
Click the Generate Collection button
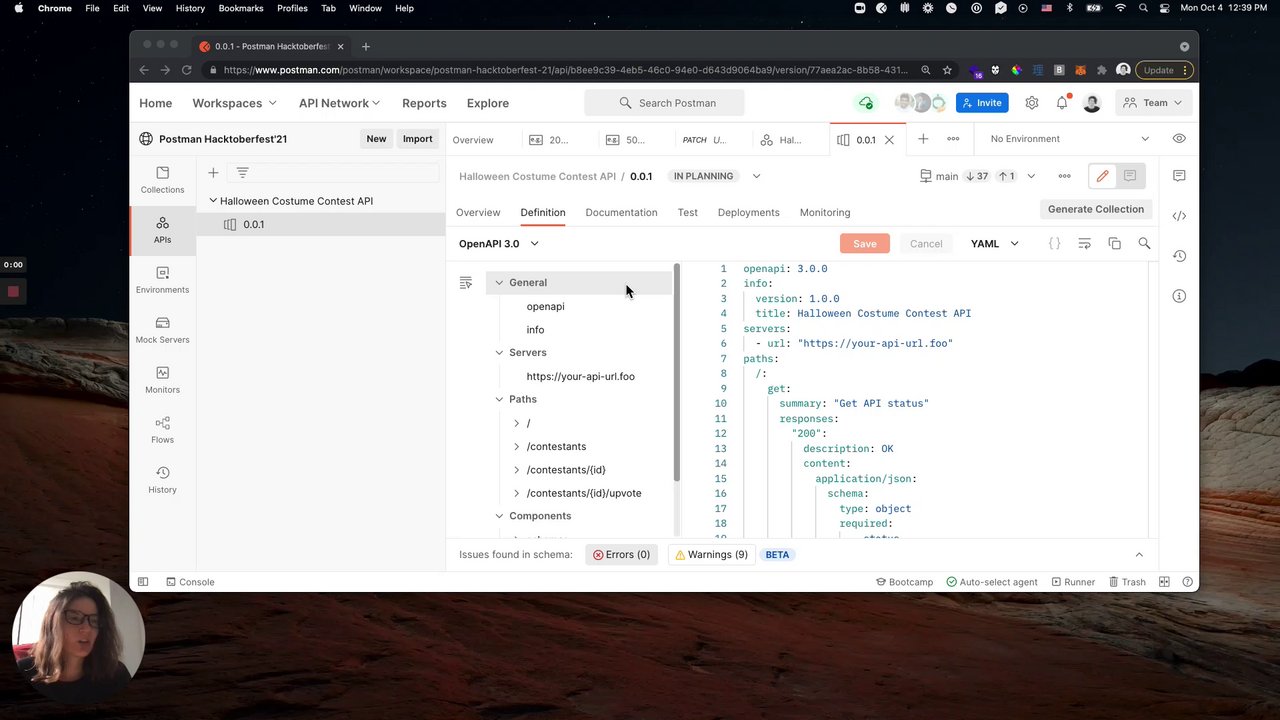click(1096, 209)
